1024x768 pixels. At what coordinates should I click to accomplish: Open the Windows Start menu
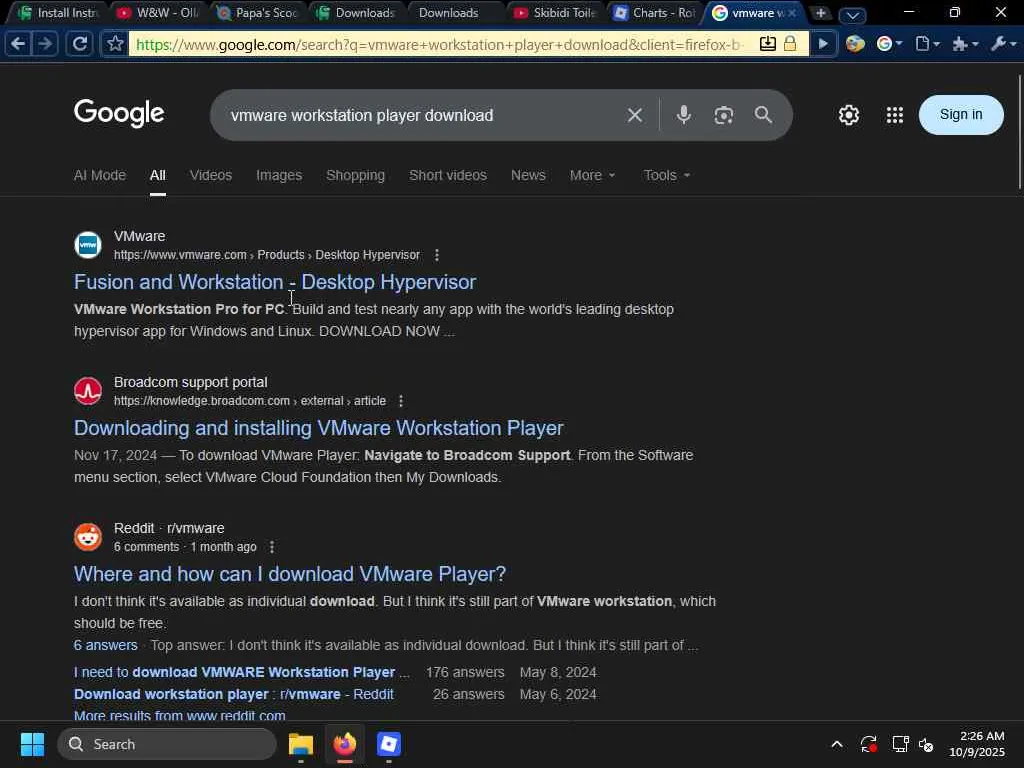(32, 744)
